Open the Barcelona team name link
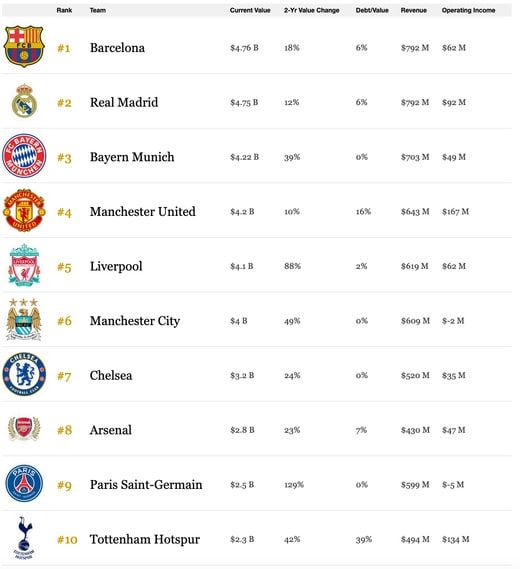This screenshot has width=520, height=569. click(117, 48)
